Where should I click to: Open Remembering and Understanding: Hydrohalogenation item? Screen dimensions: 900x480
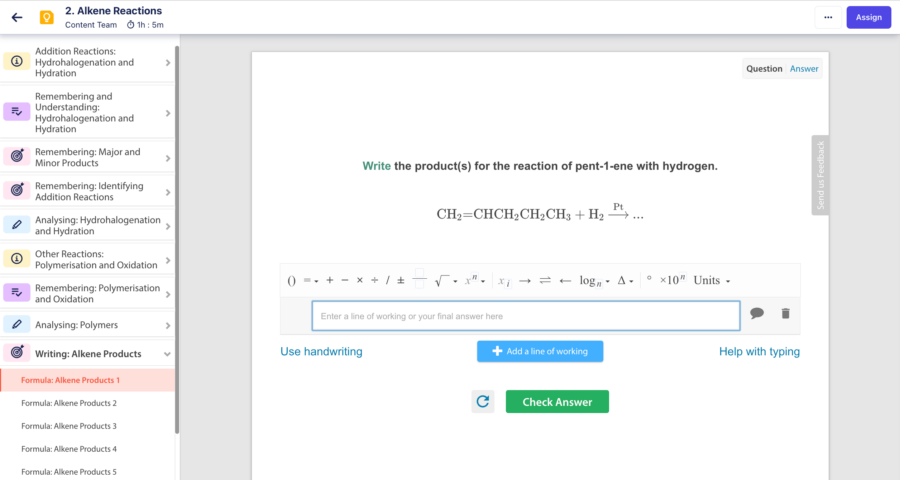tap(87, 113)
